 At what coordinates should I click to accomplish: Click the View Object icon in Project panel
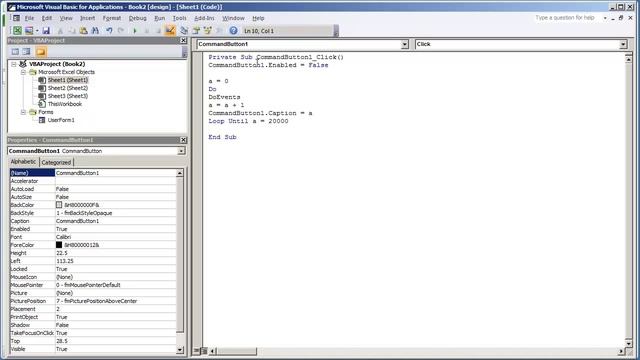pos(27,52)
